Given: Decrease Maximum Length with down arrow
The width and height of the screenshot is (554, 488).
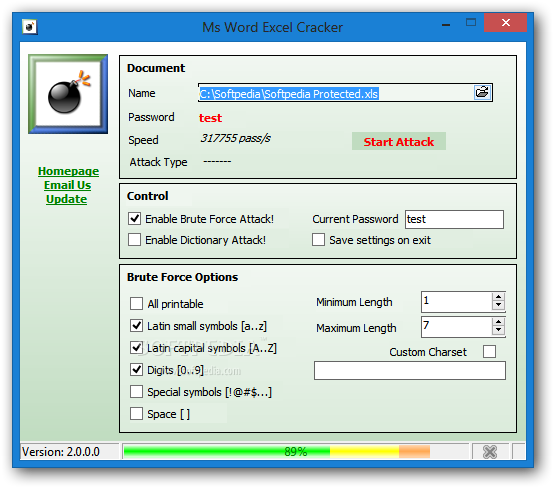Looking at the screenshot, I should [499, 330].
